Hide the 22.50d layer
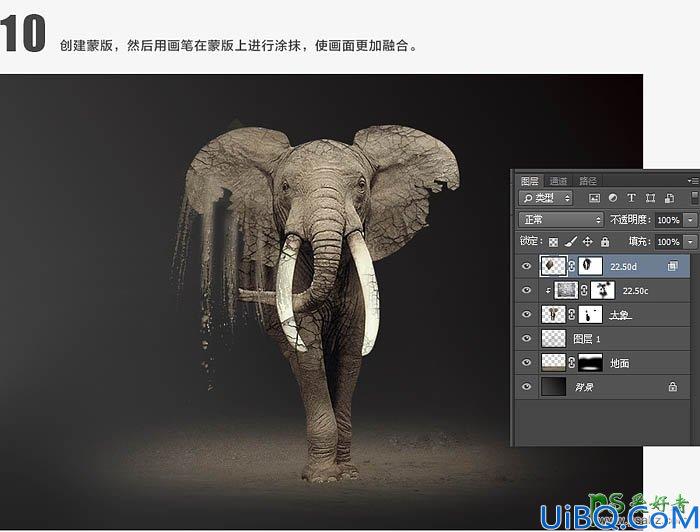Viewport: 700px width, 532px height. tap(526, 266)
